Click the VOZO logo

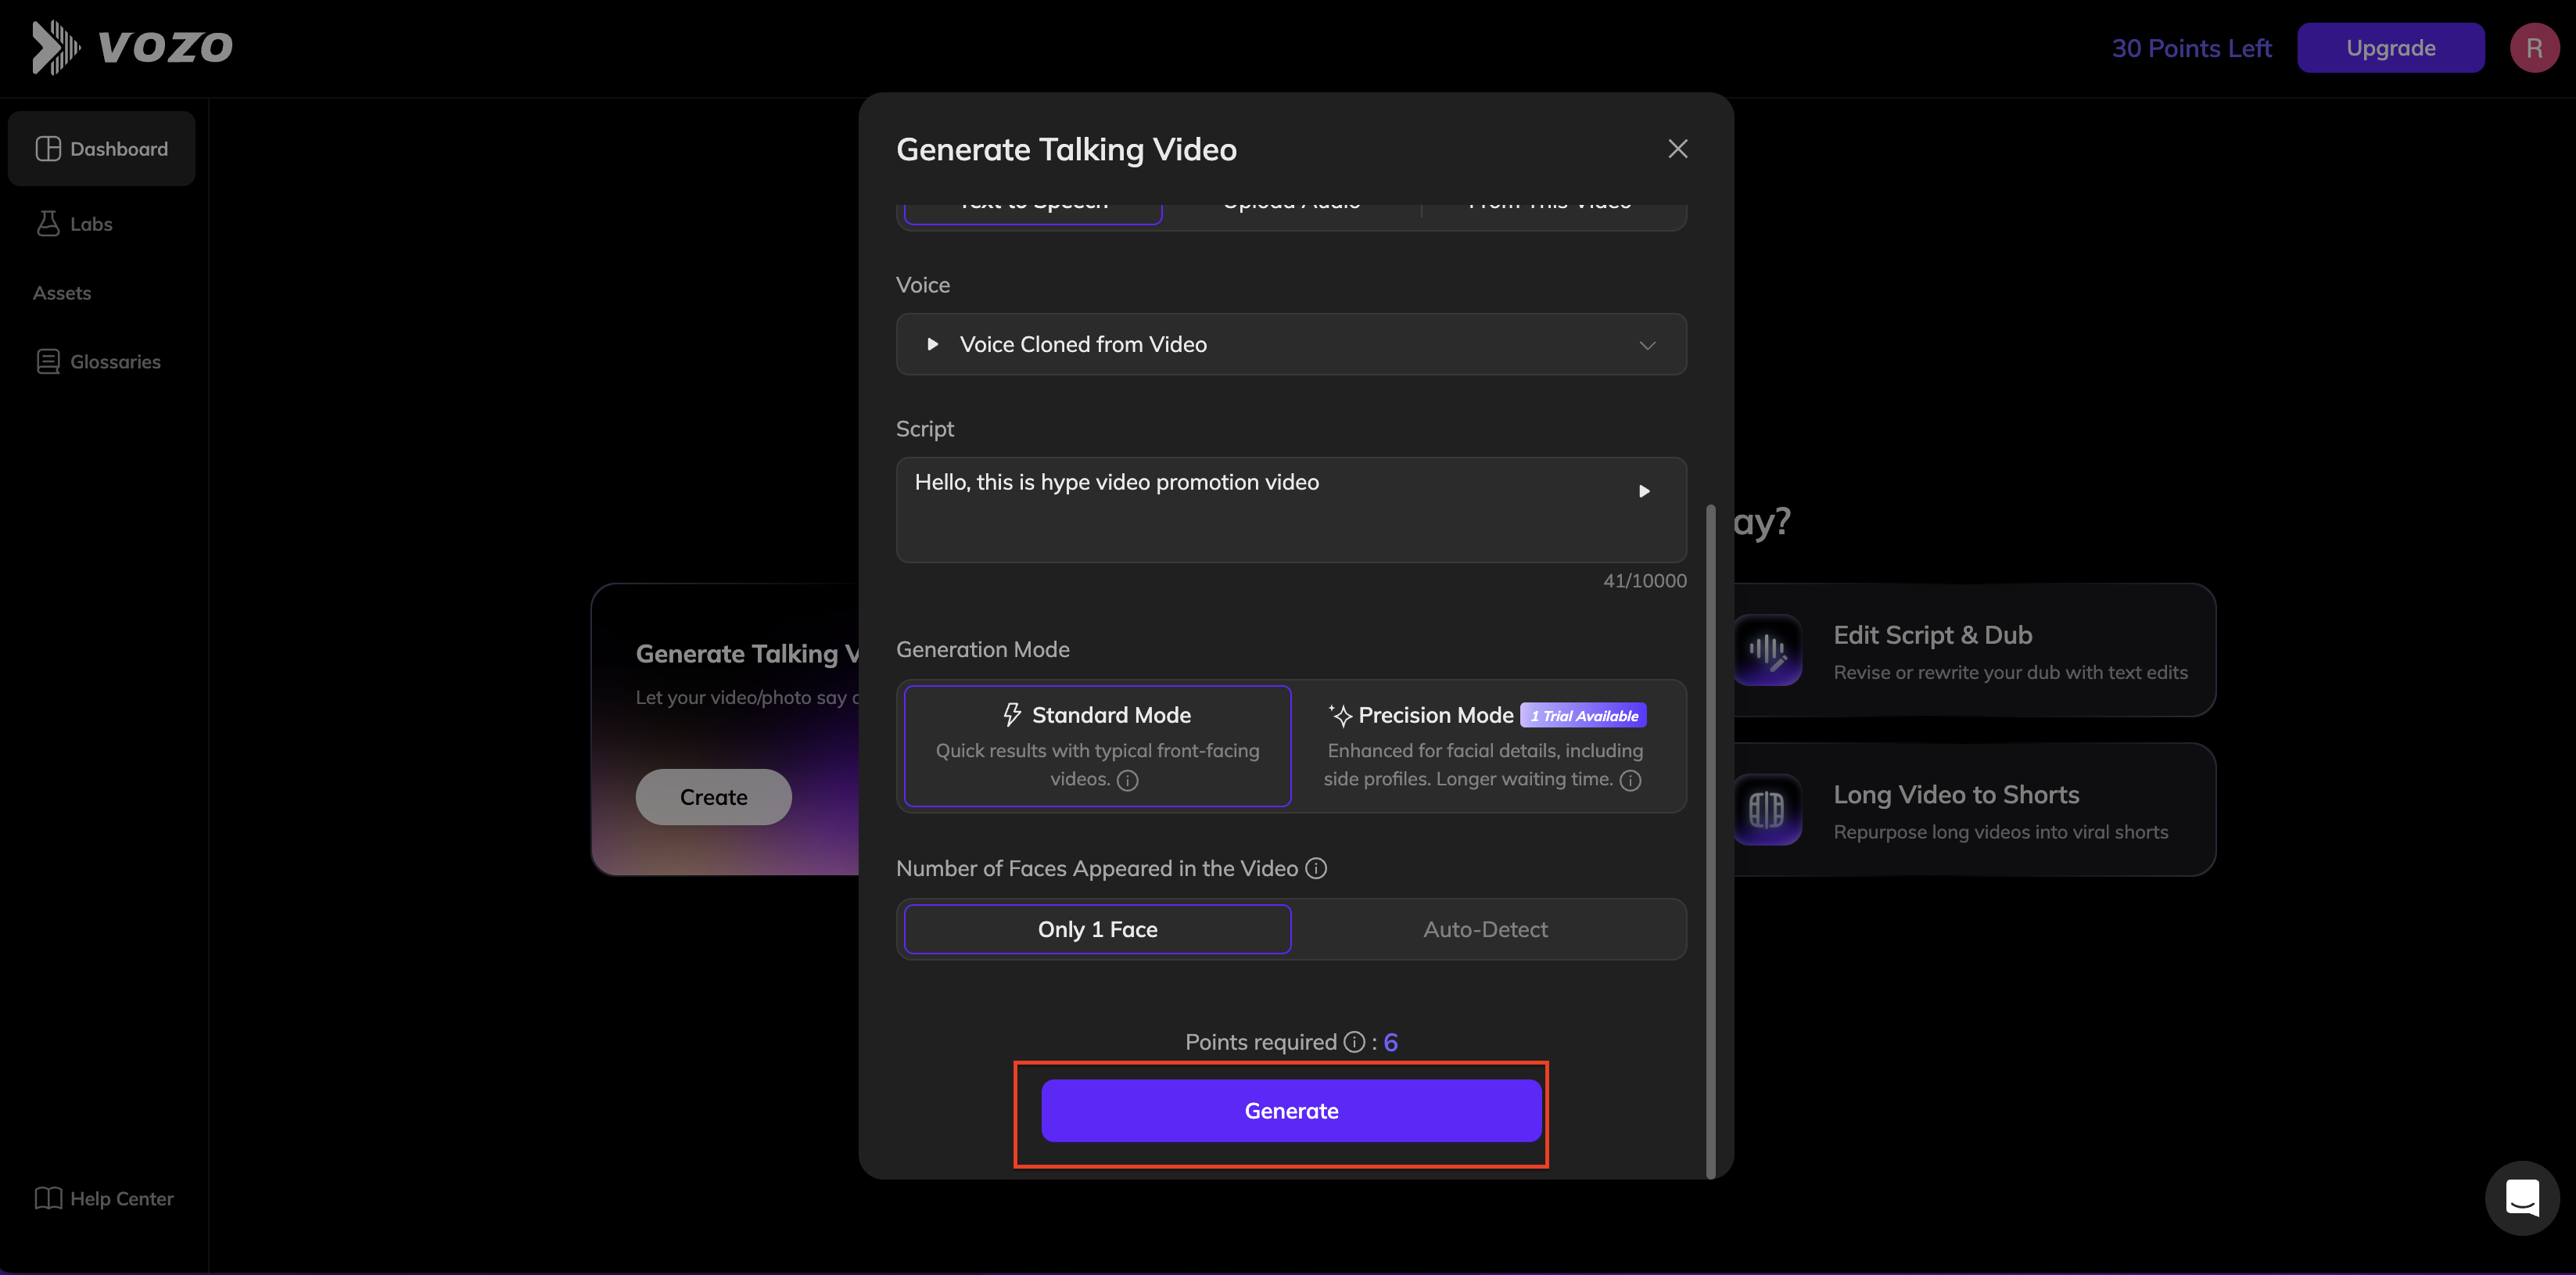pyautogui.click(x=131, y=46)
